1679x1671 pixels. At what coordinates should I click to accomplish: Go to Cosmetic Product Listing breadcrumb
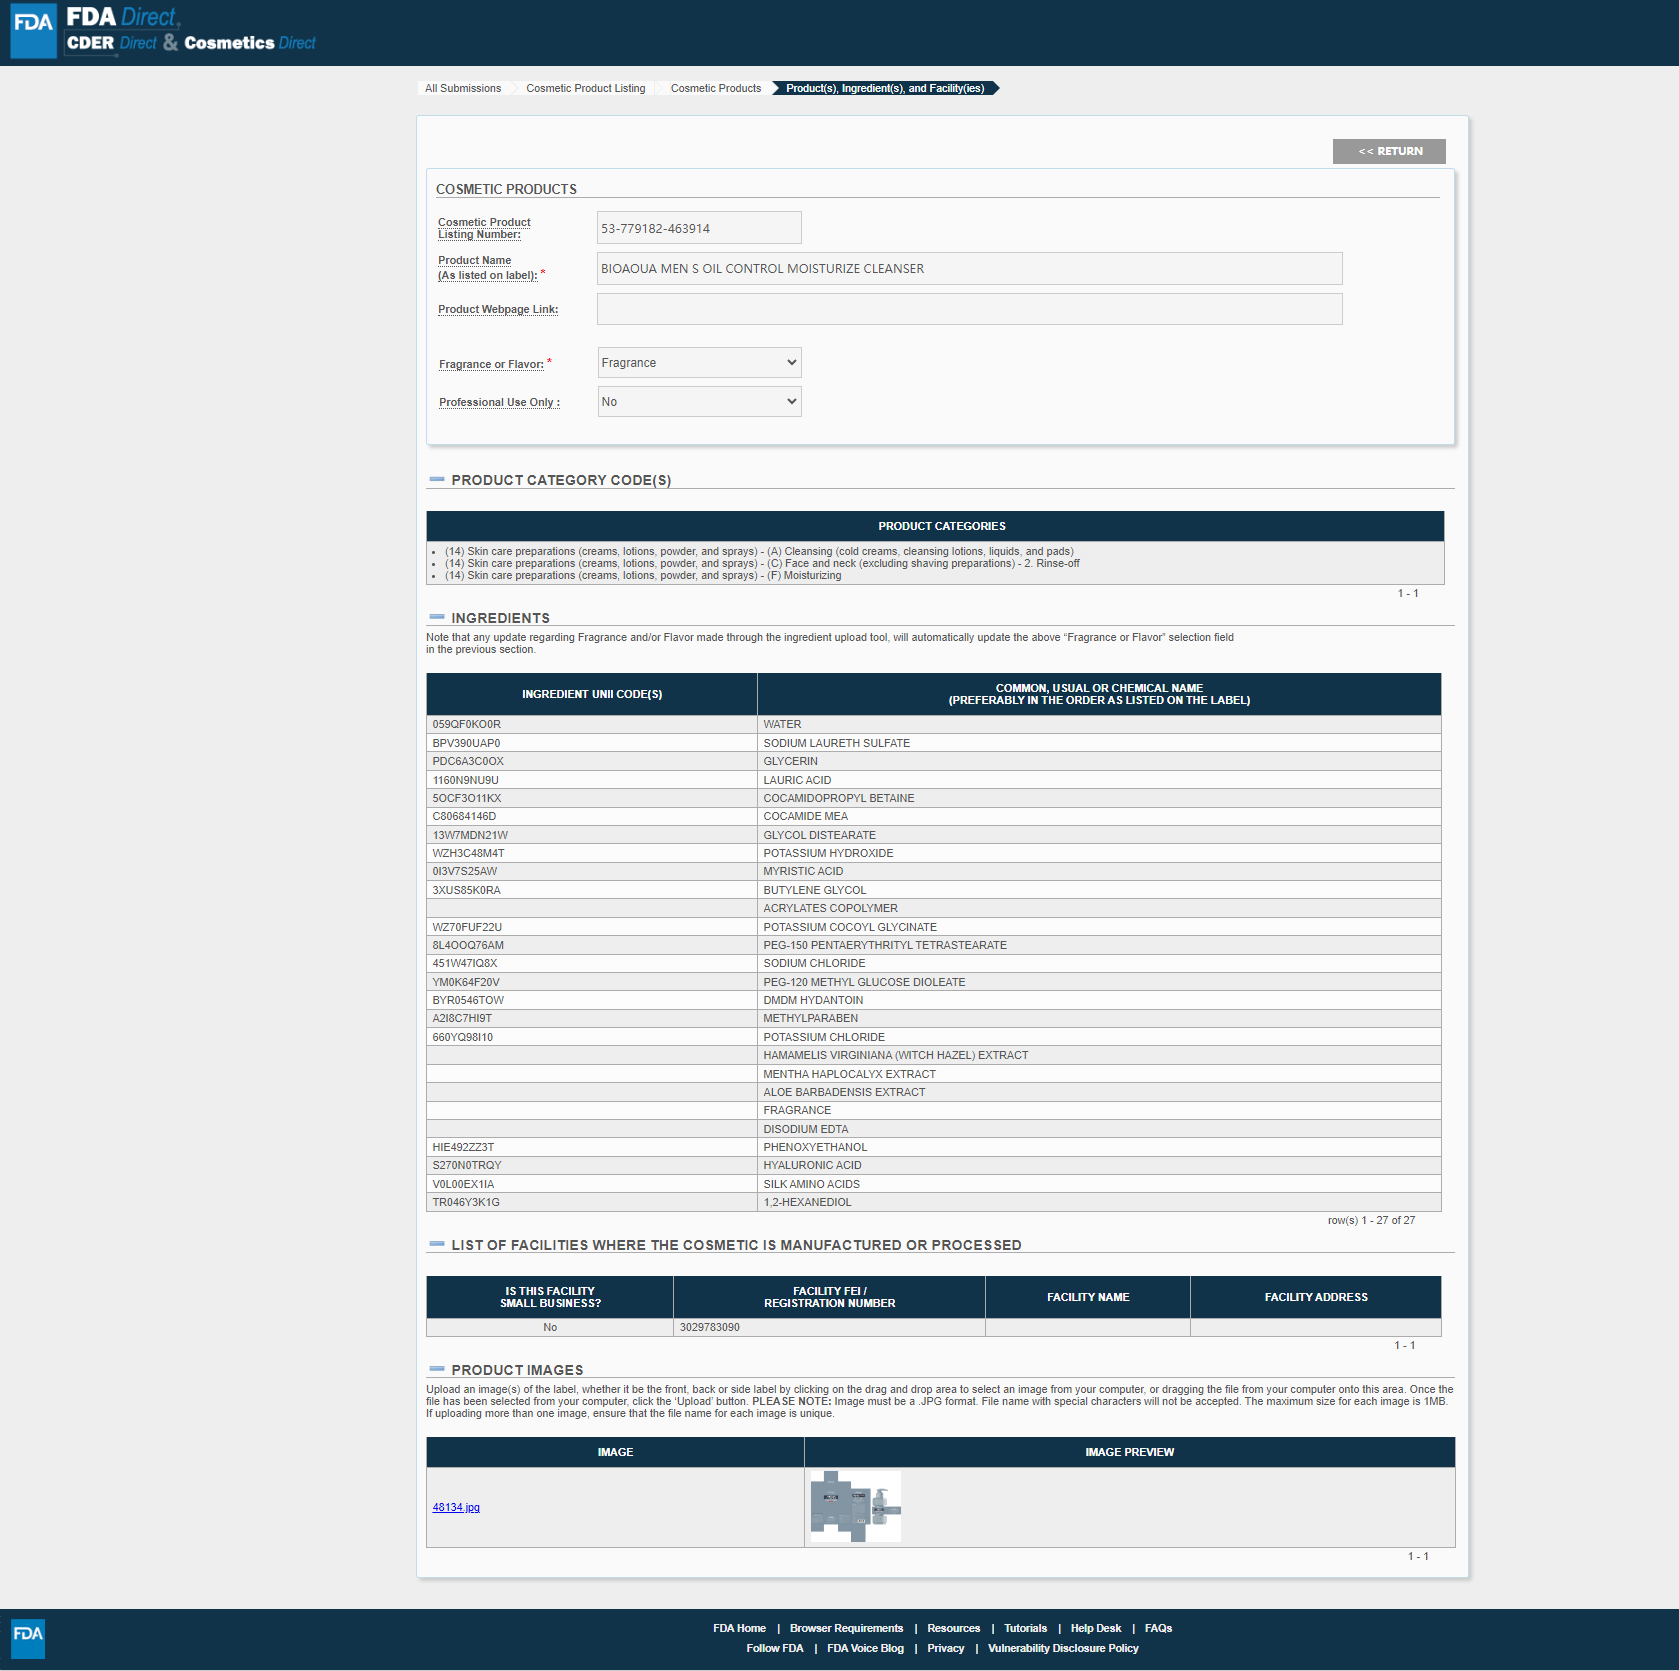point(585,89)
